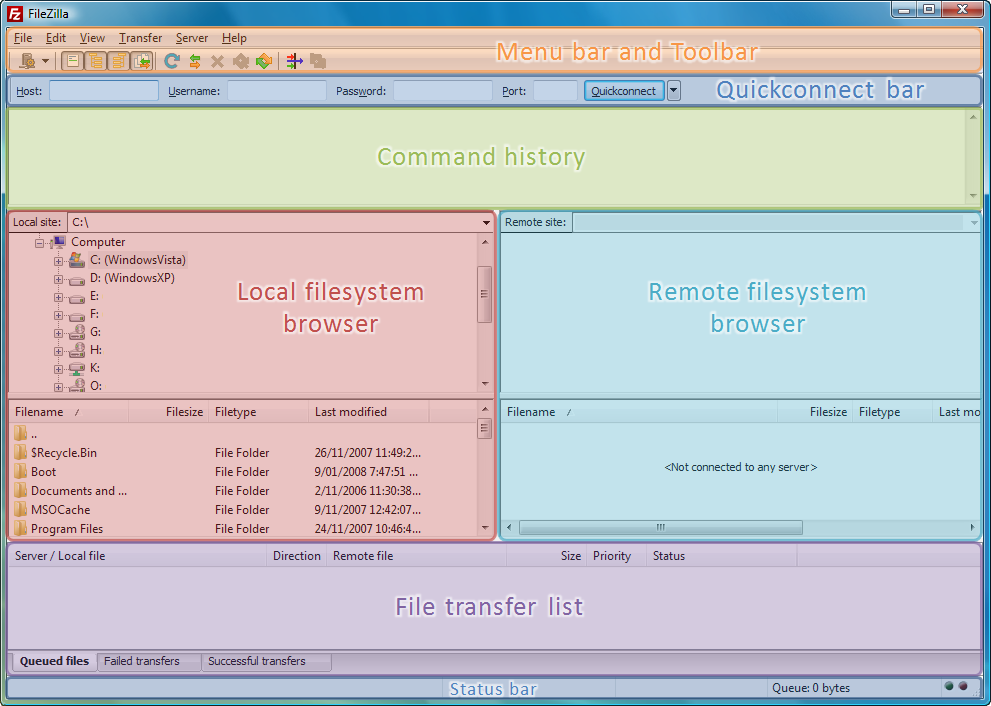Image resolution: width=991 pixels, height=706 pixels.
Task: Open the Site Manager toolbar icon
Action: (x=27, y=61)
